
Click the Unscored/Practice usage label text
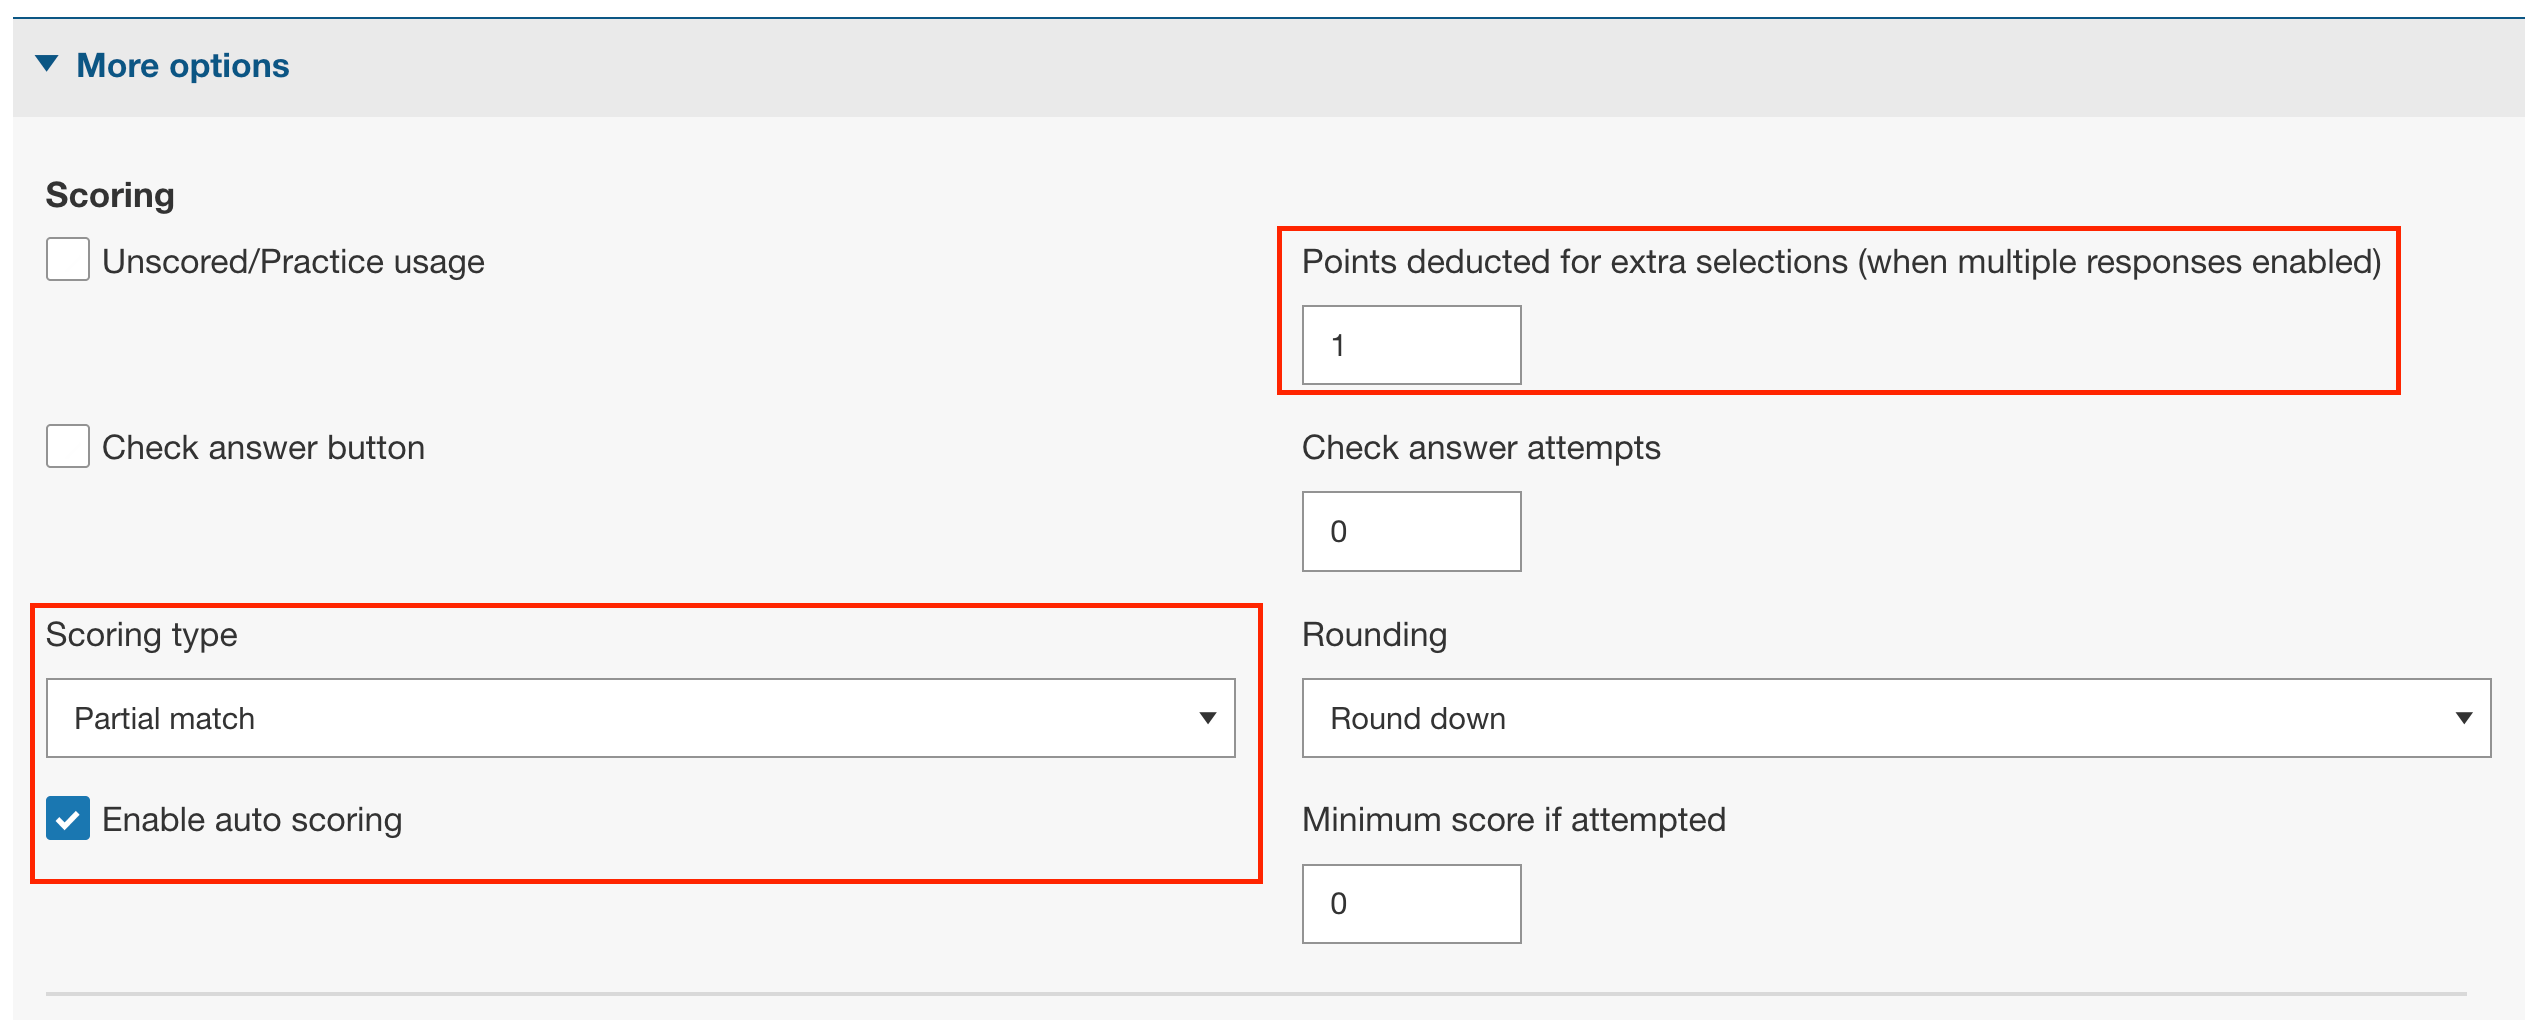point(293,262)
